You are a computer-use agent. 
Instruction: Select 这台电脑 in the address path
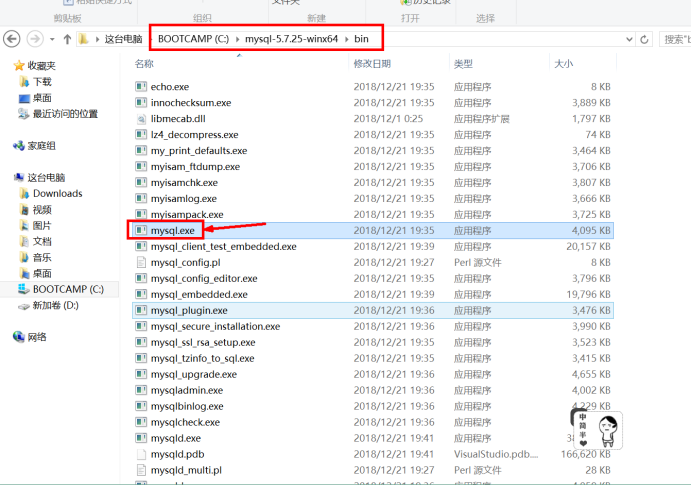(124, 39)
